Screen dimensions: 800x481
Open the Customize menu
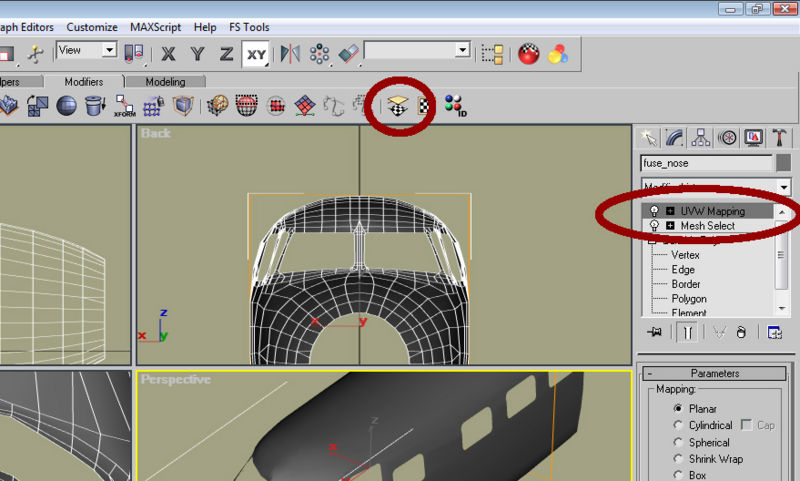[92, 27]
